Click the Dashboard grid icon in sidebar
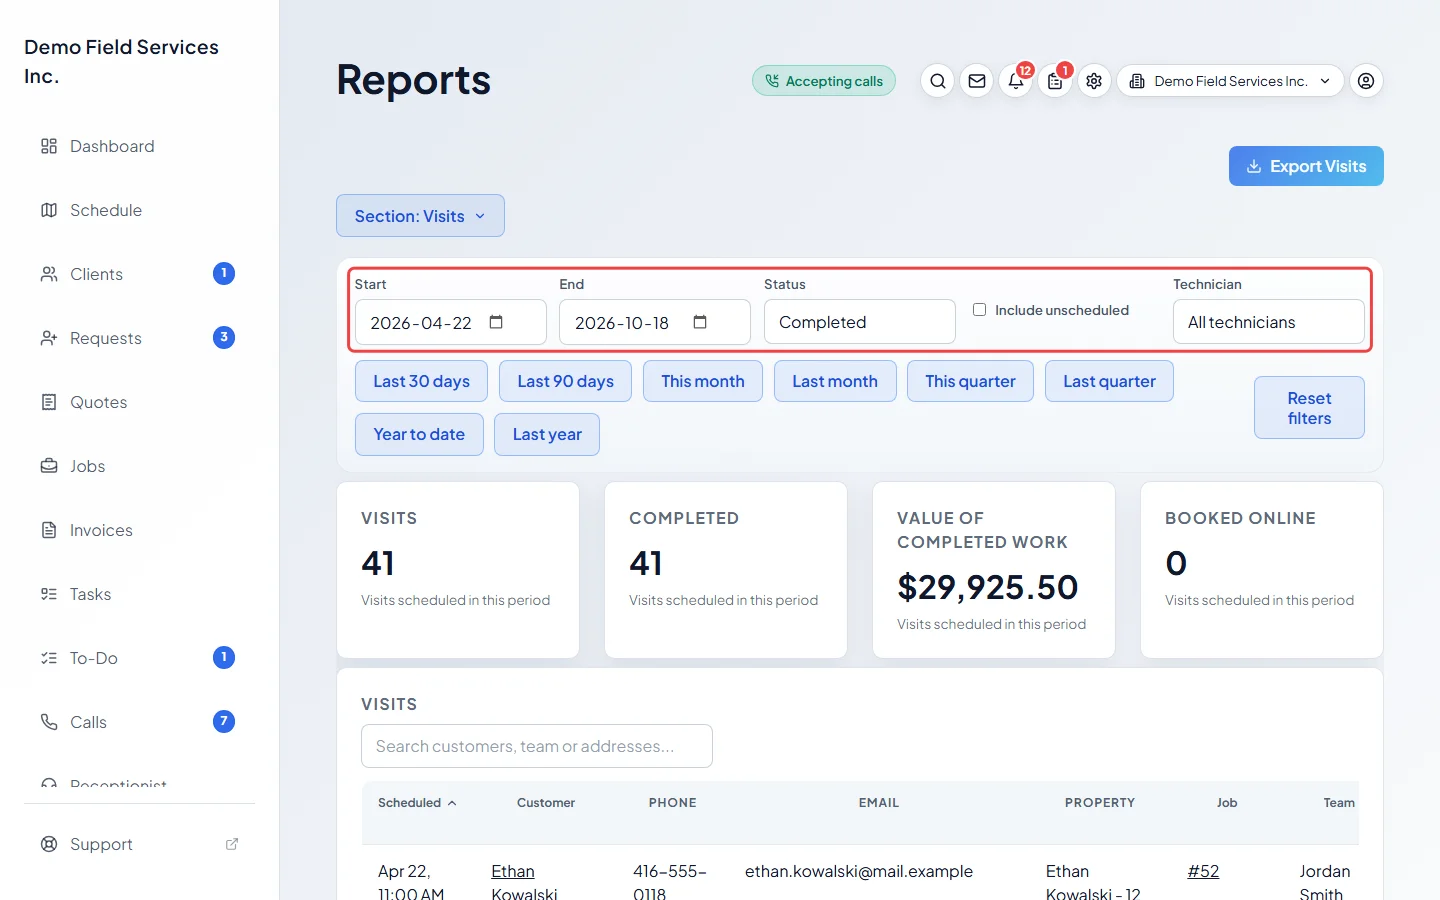The height and width of the screenshot is (900, 1440). pos(49,146)
